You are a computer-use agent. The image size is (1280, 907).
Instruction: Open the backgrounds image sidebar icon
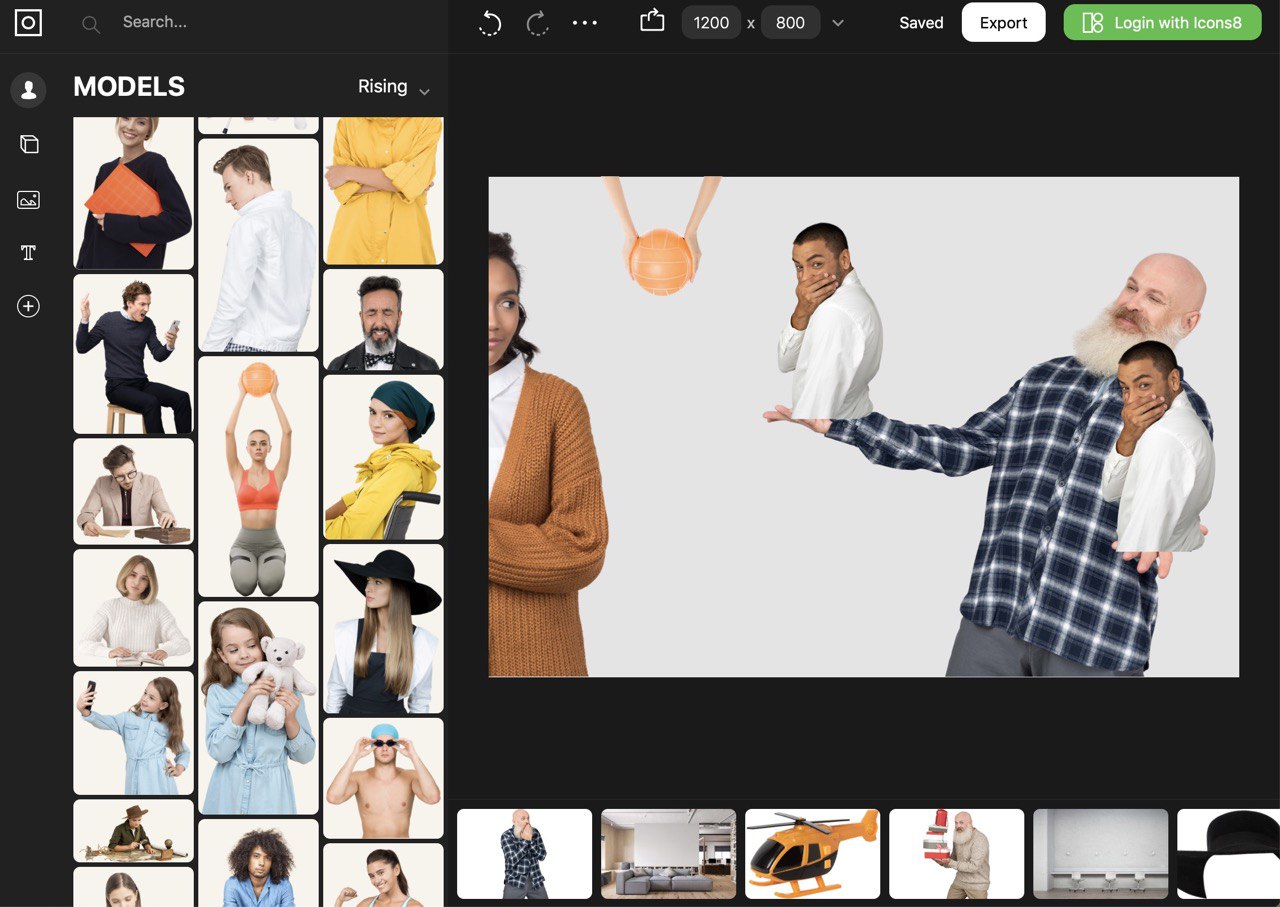pyautogui.click(x=29, y=200)
